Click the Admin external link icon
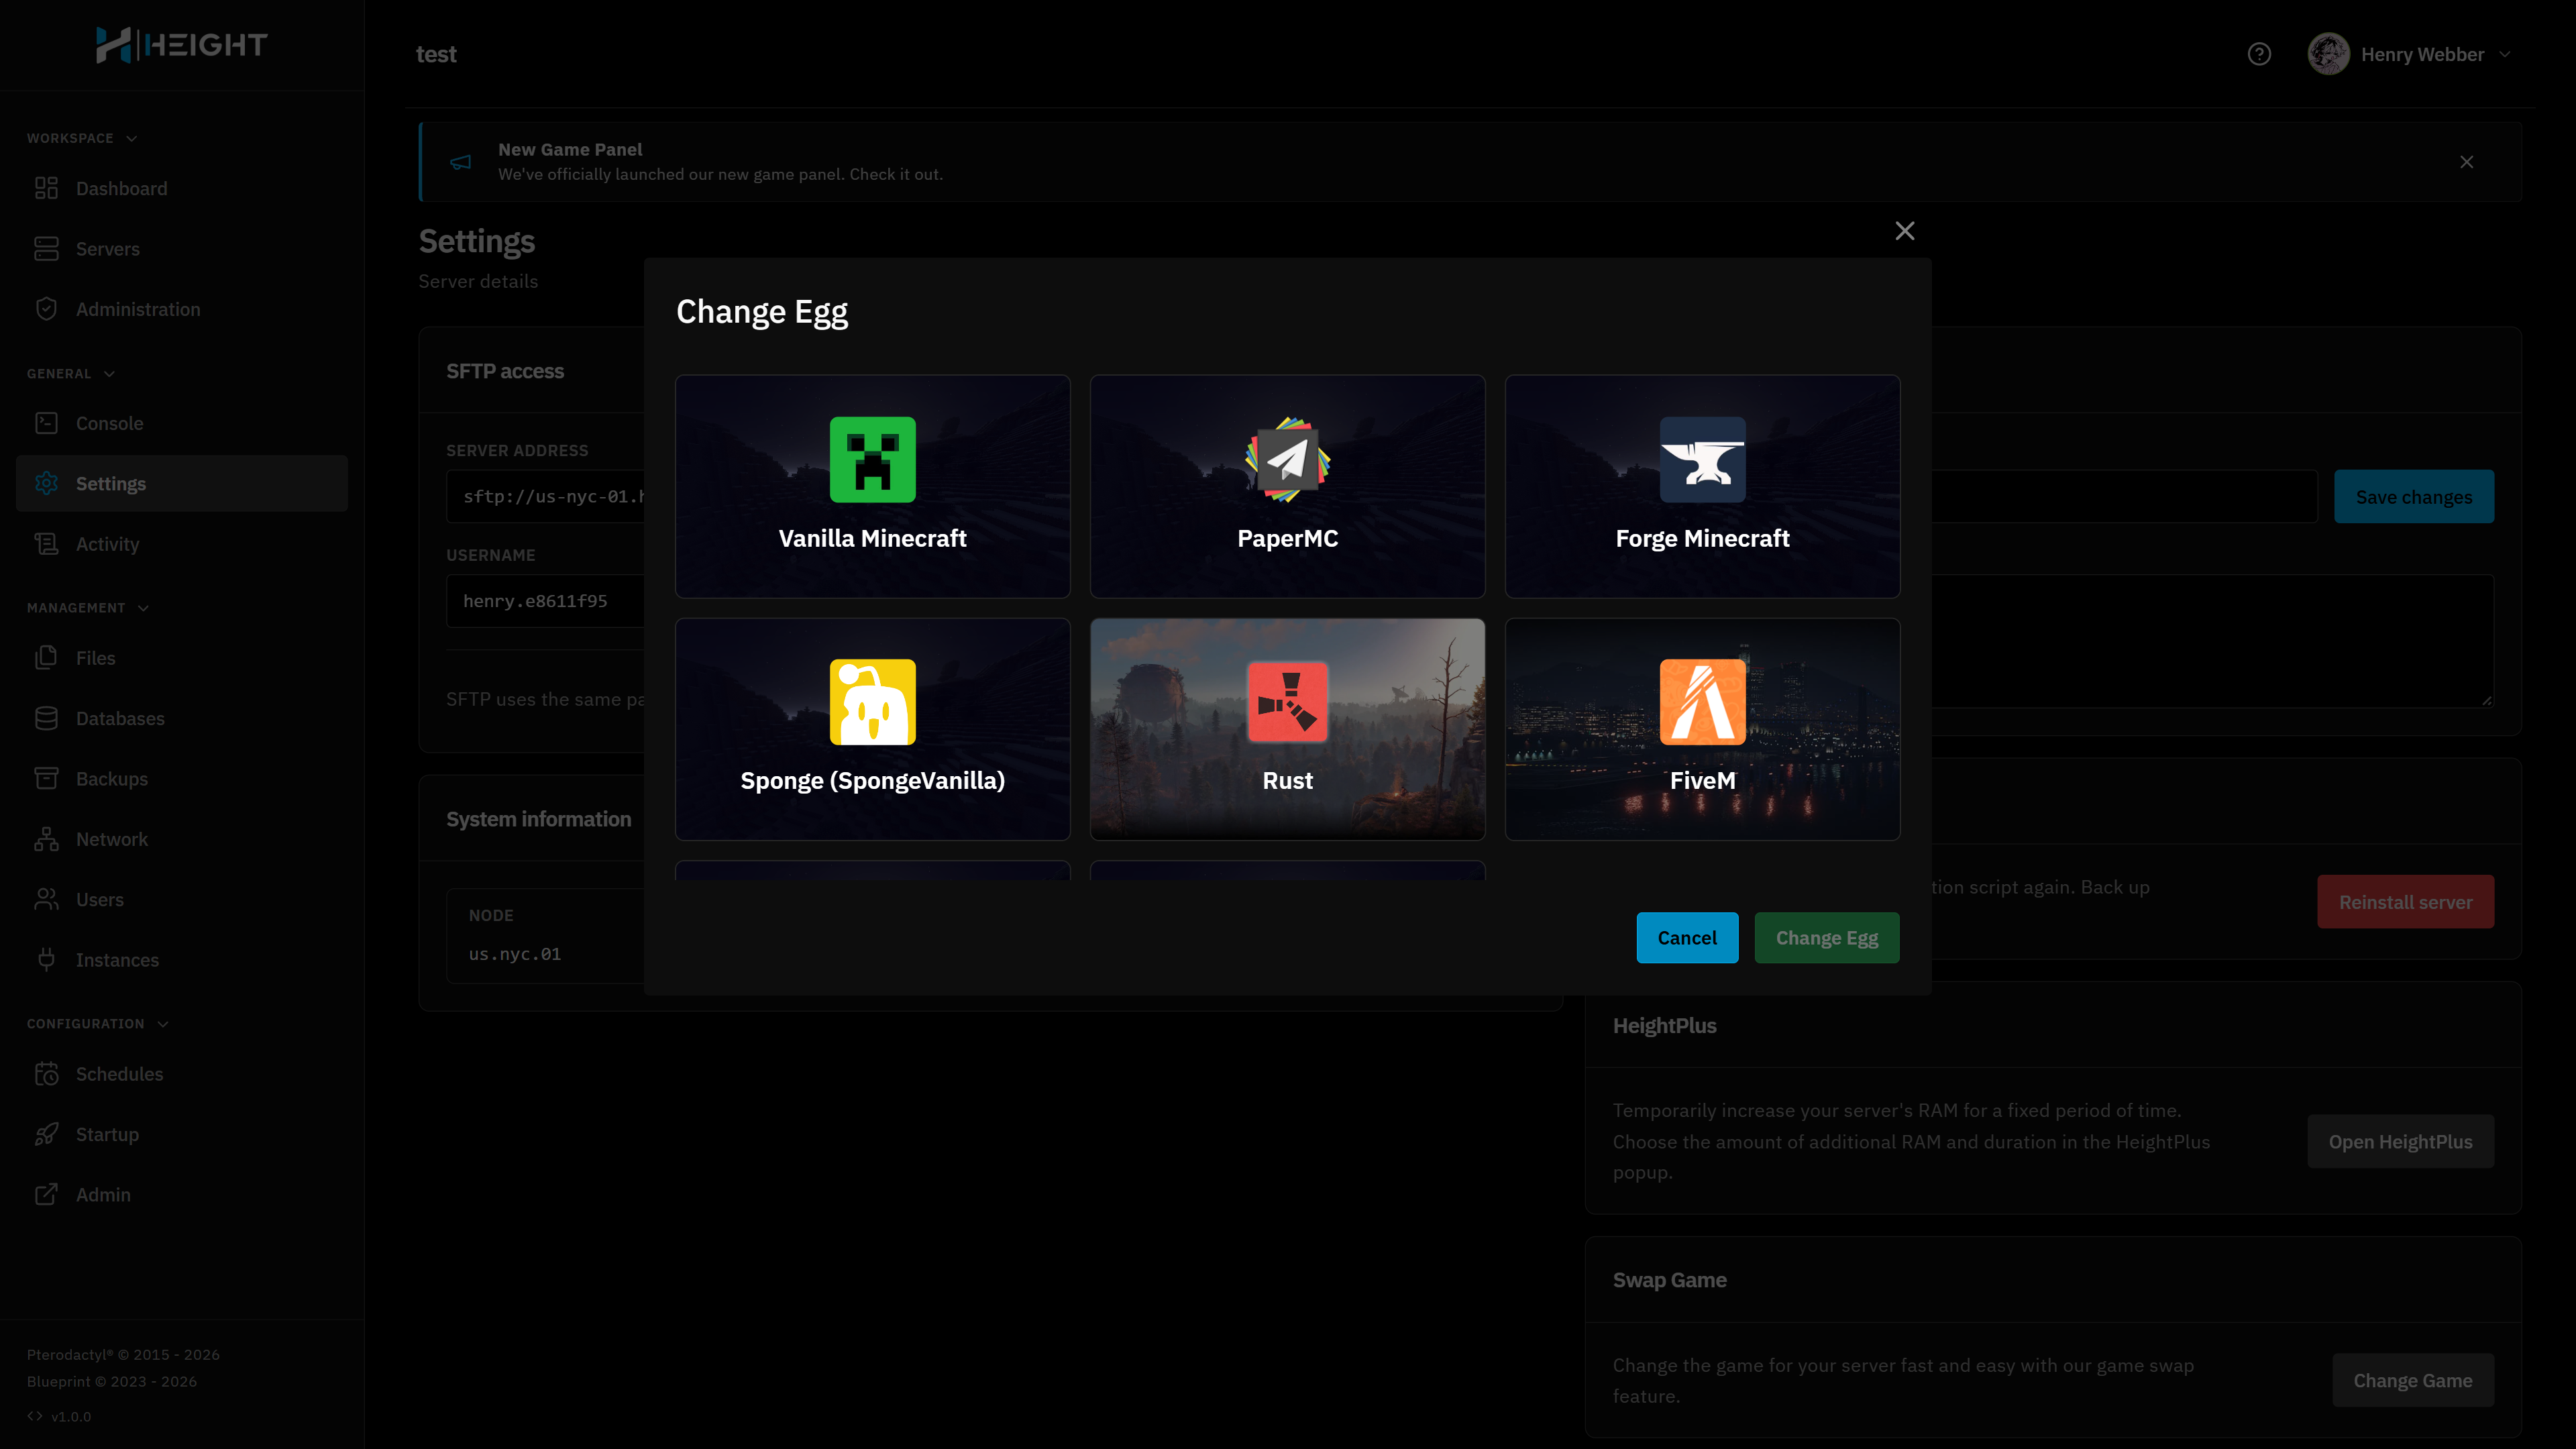The image size is (2576, 1449). [x=46, y=1194]
